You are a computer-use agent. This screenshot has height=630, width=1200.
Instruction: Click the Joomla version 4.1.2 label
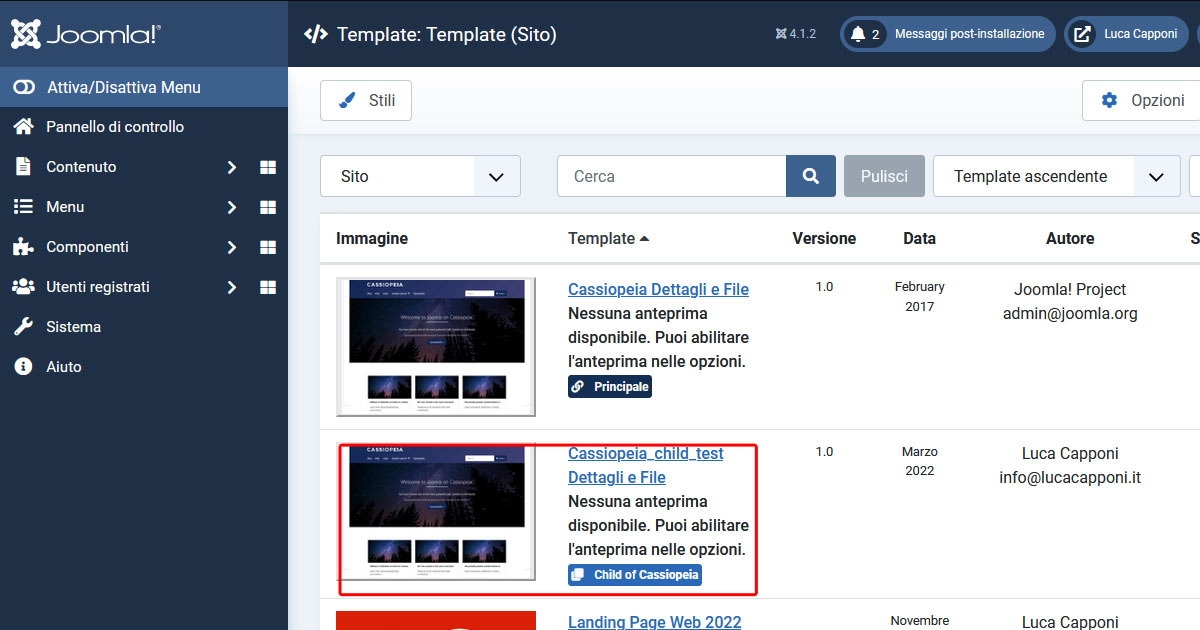(x=796, y=34)
